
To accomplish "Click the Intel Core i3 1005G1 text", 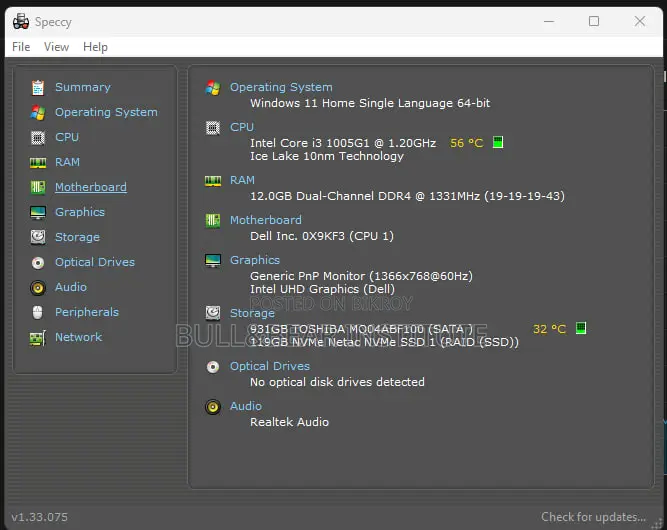I will 343,143.
